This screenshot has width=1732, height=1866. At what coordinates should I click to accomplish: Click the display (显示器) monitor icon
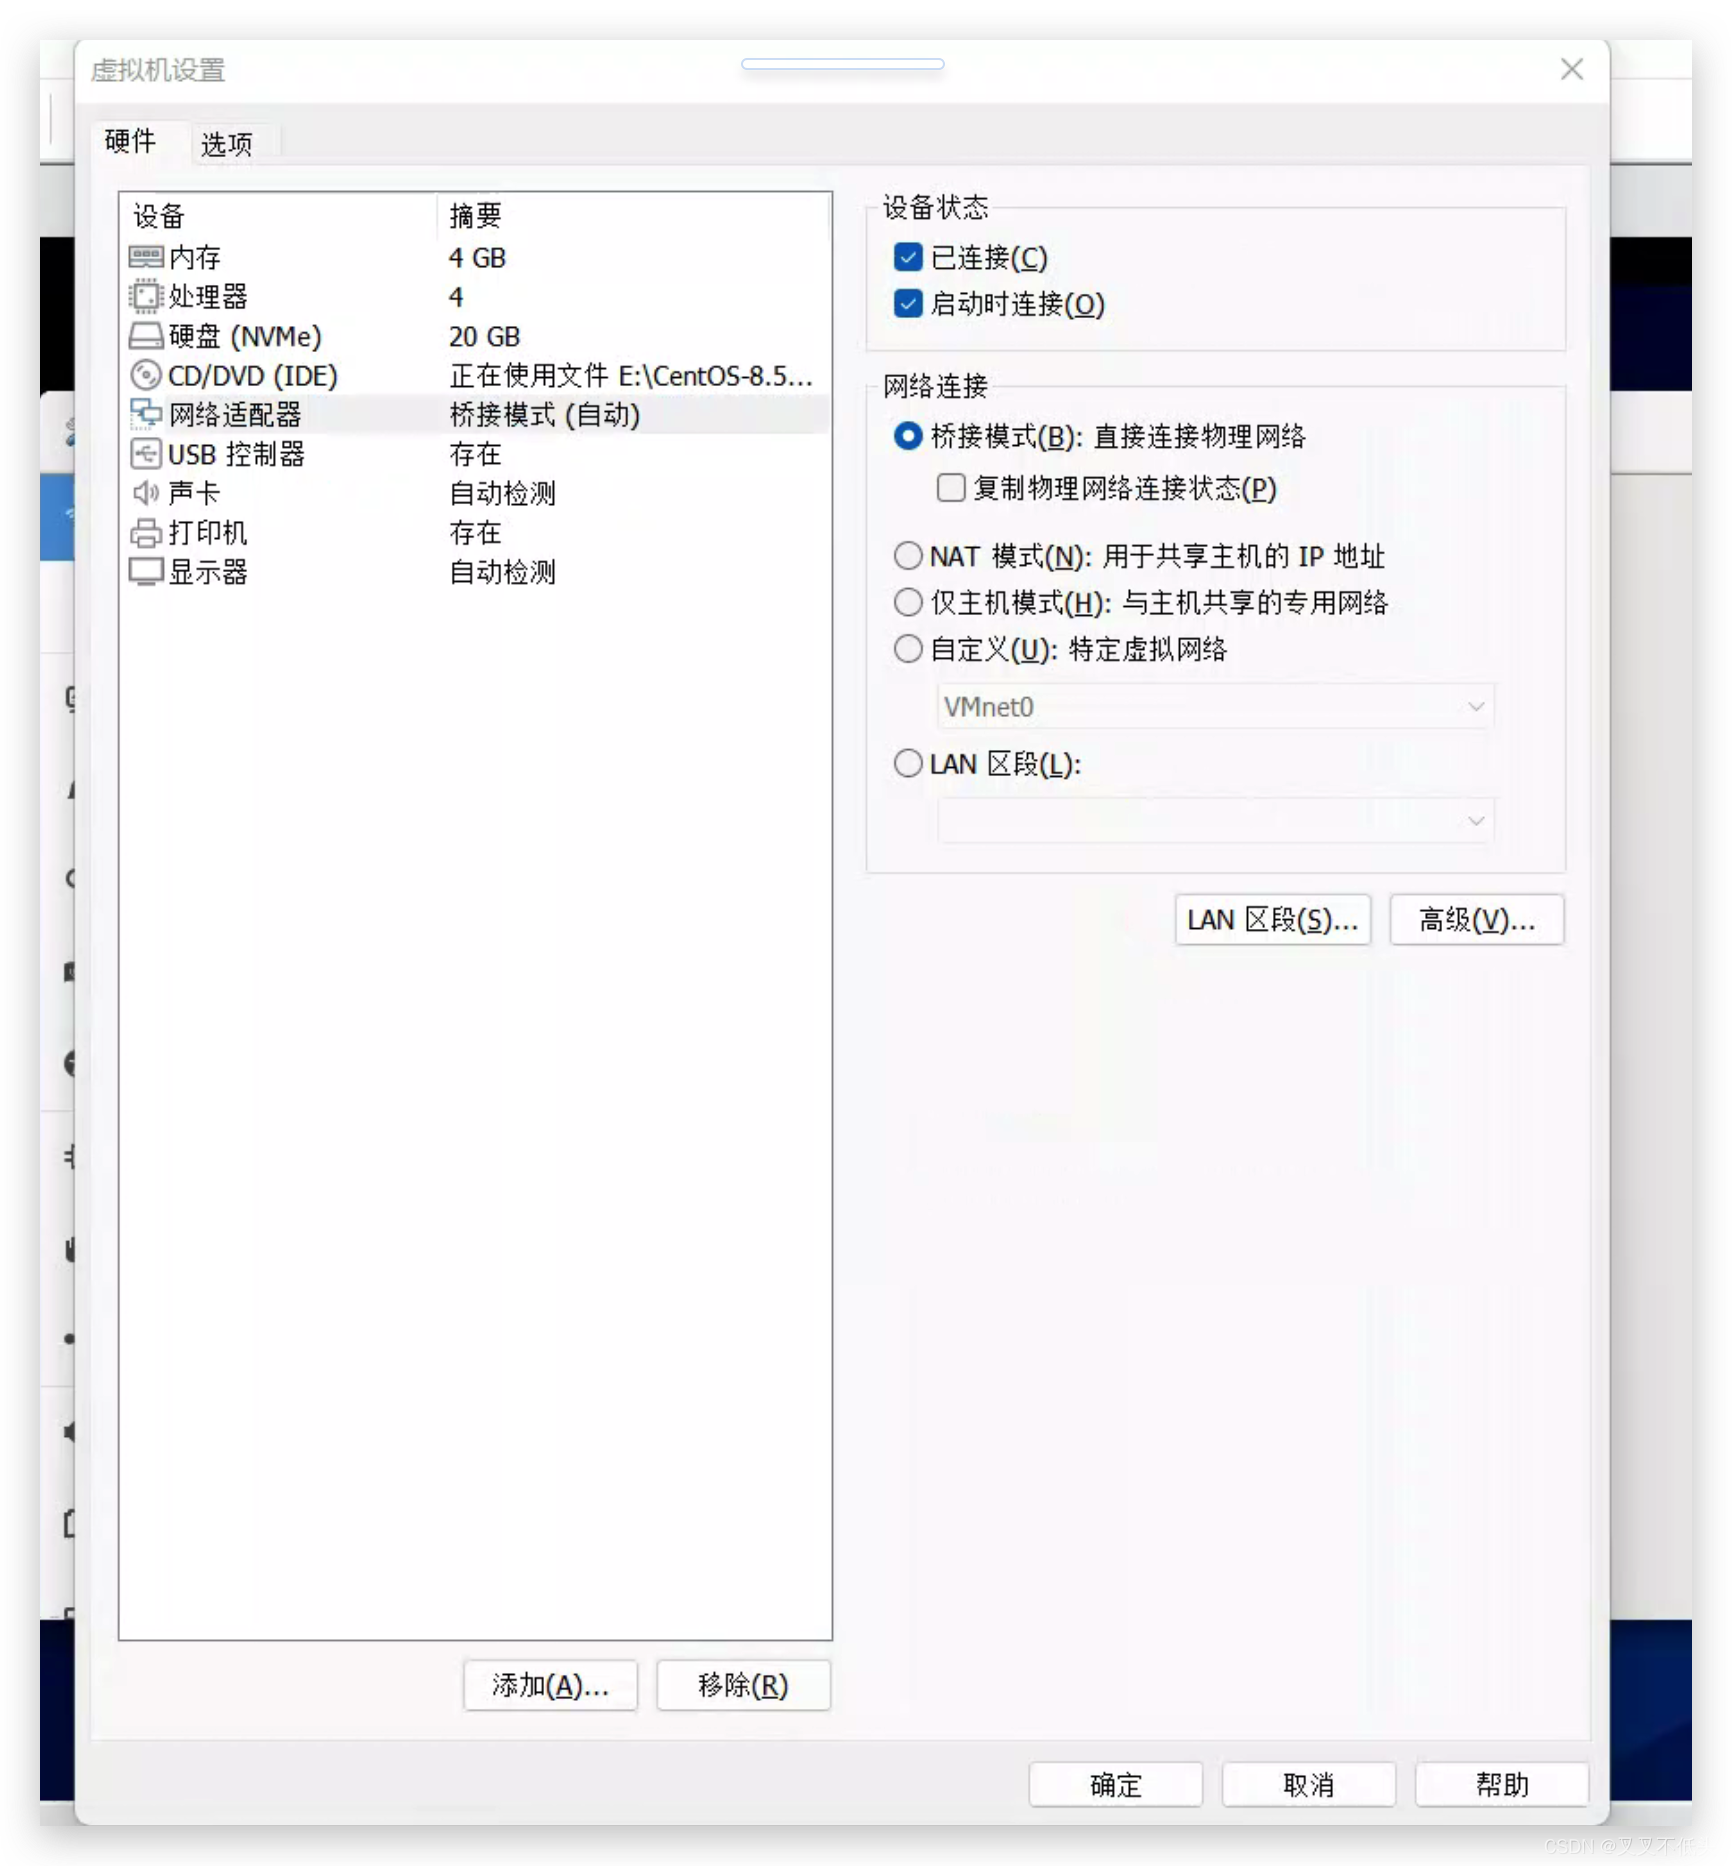click(146, 572)
